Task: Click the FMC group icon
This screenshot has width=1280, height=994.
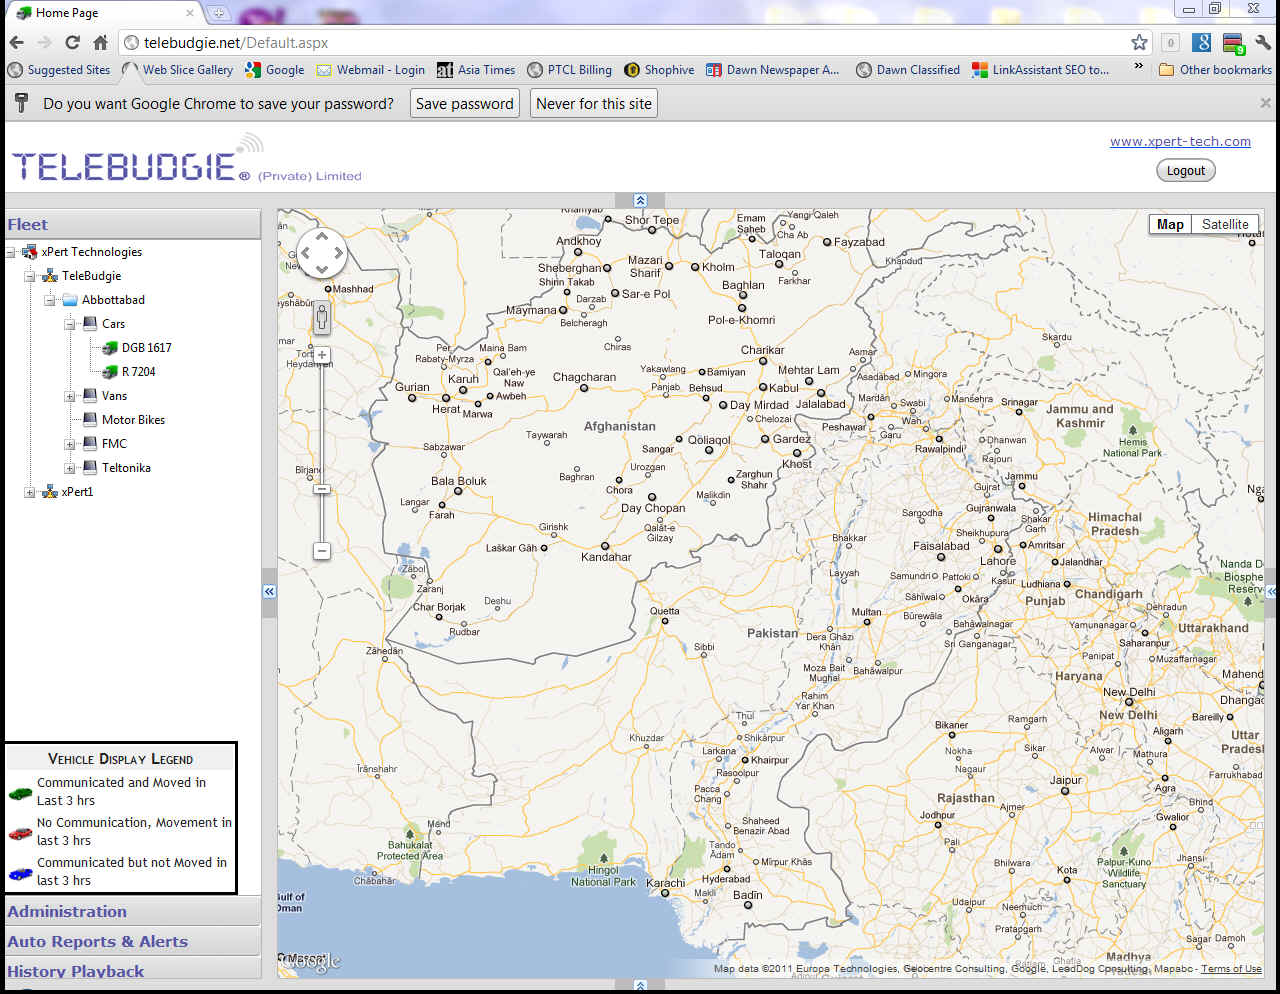Action: click(x=90, y=444)
